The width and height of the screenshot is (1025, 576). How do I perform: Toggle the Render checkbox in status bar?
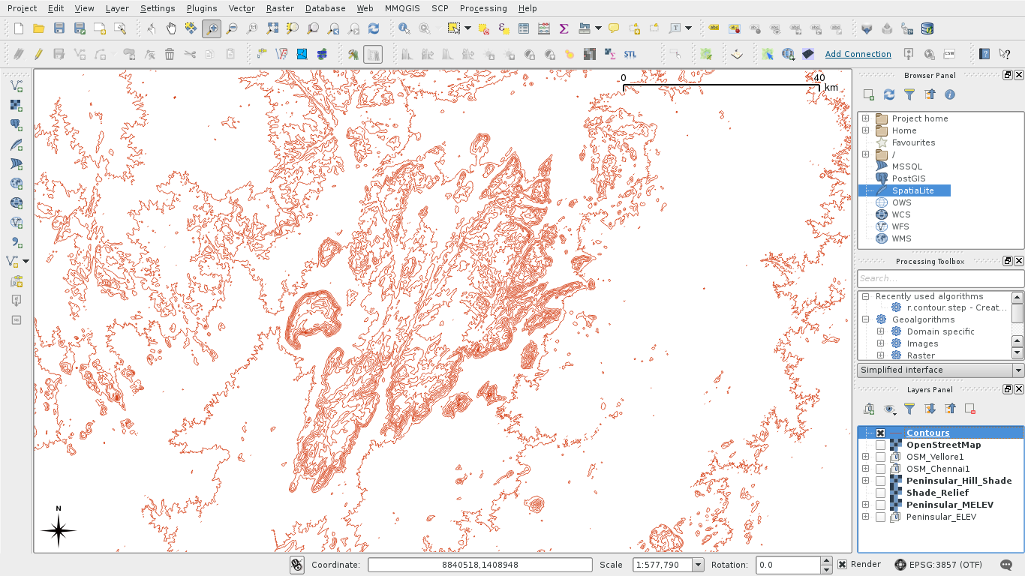click(841, 565)
